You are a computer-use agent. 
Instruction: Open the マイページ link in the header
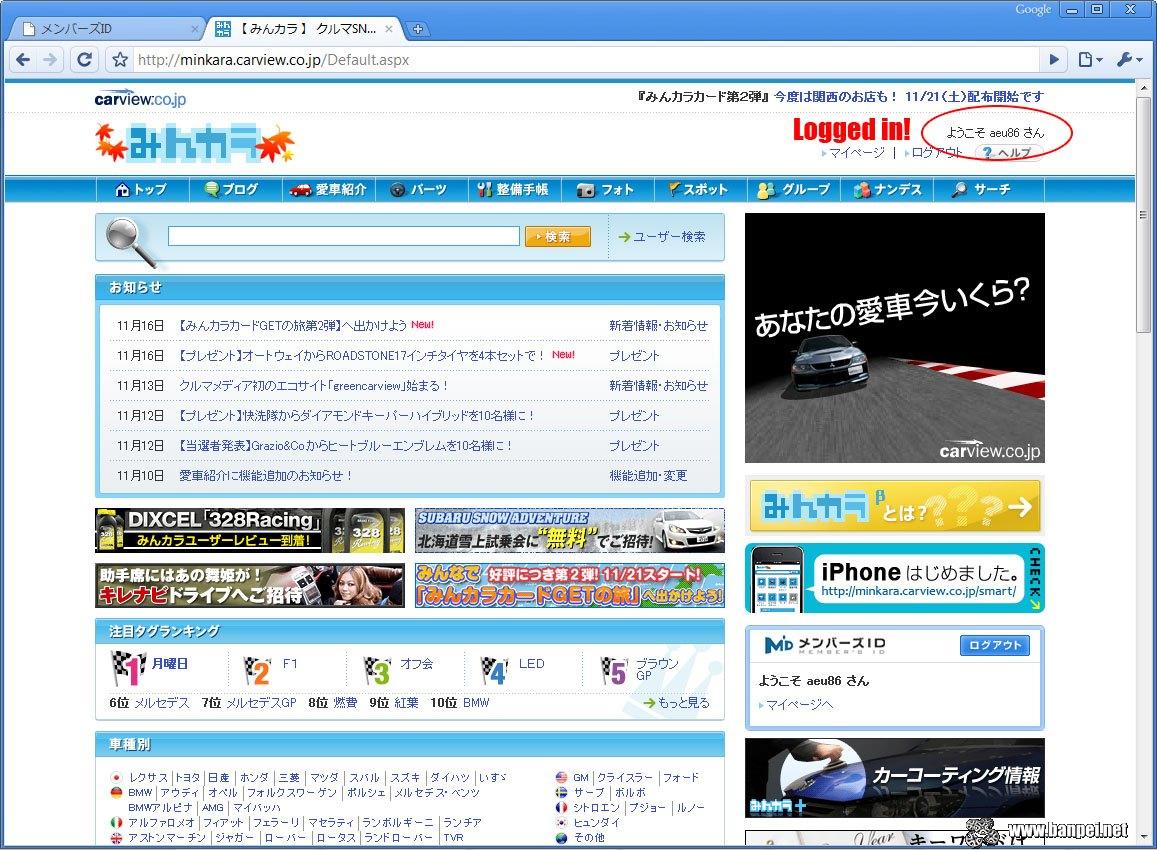point(857,153)
